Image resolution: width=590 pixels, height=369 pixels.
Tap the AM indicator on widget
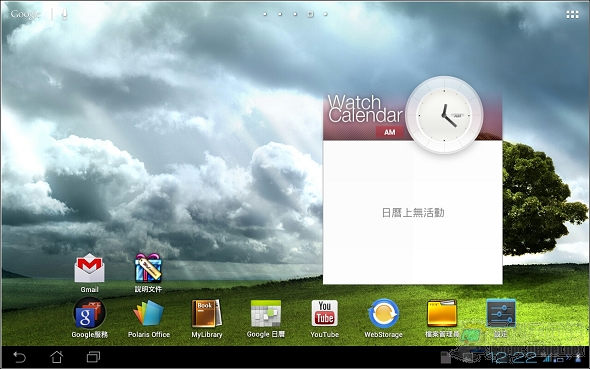pyautogui.click(x=389, y=132)
